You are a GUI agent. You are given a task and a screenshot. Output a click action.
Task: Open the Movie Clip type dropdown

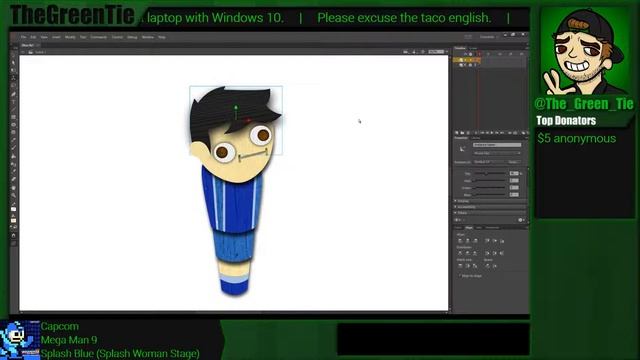(x=497, y=153)
